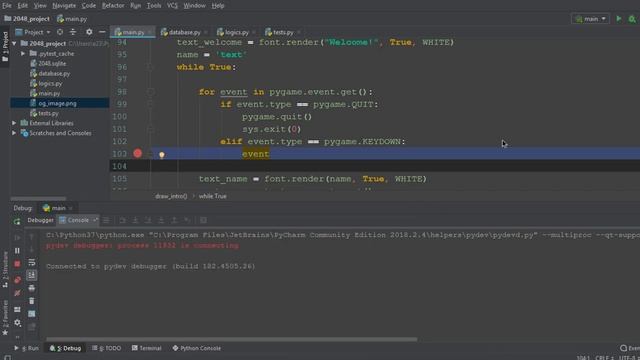Click the Step Over debugger icon
Screen dimensions: 640x360
(122, 220)
